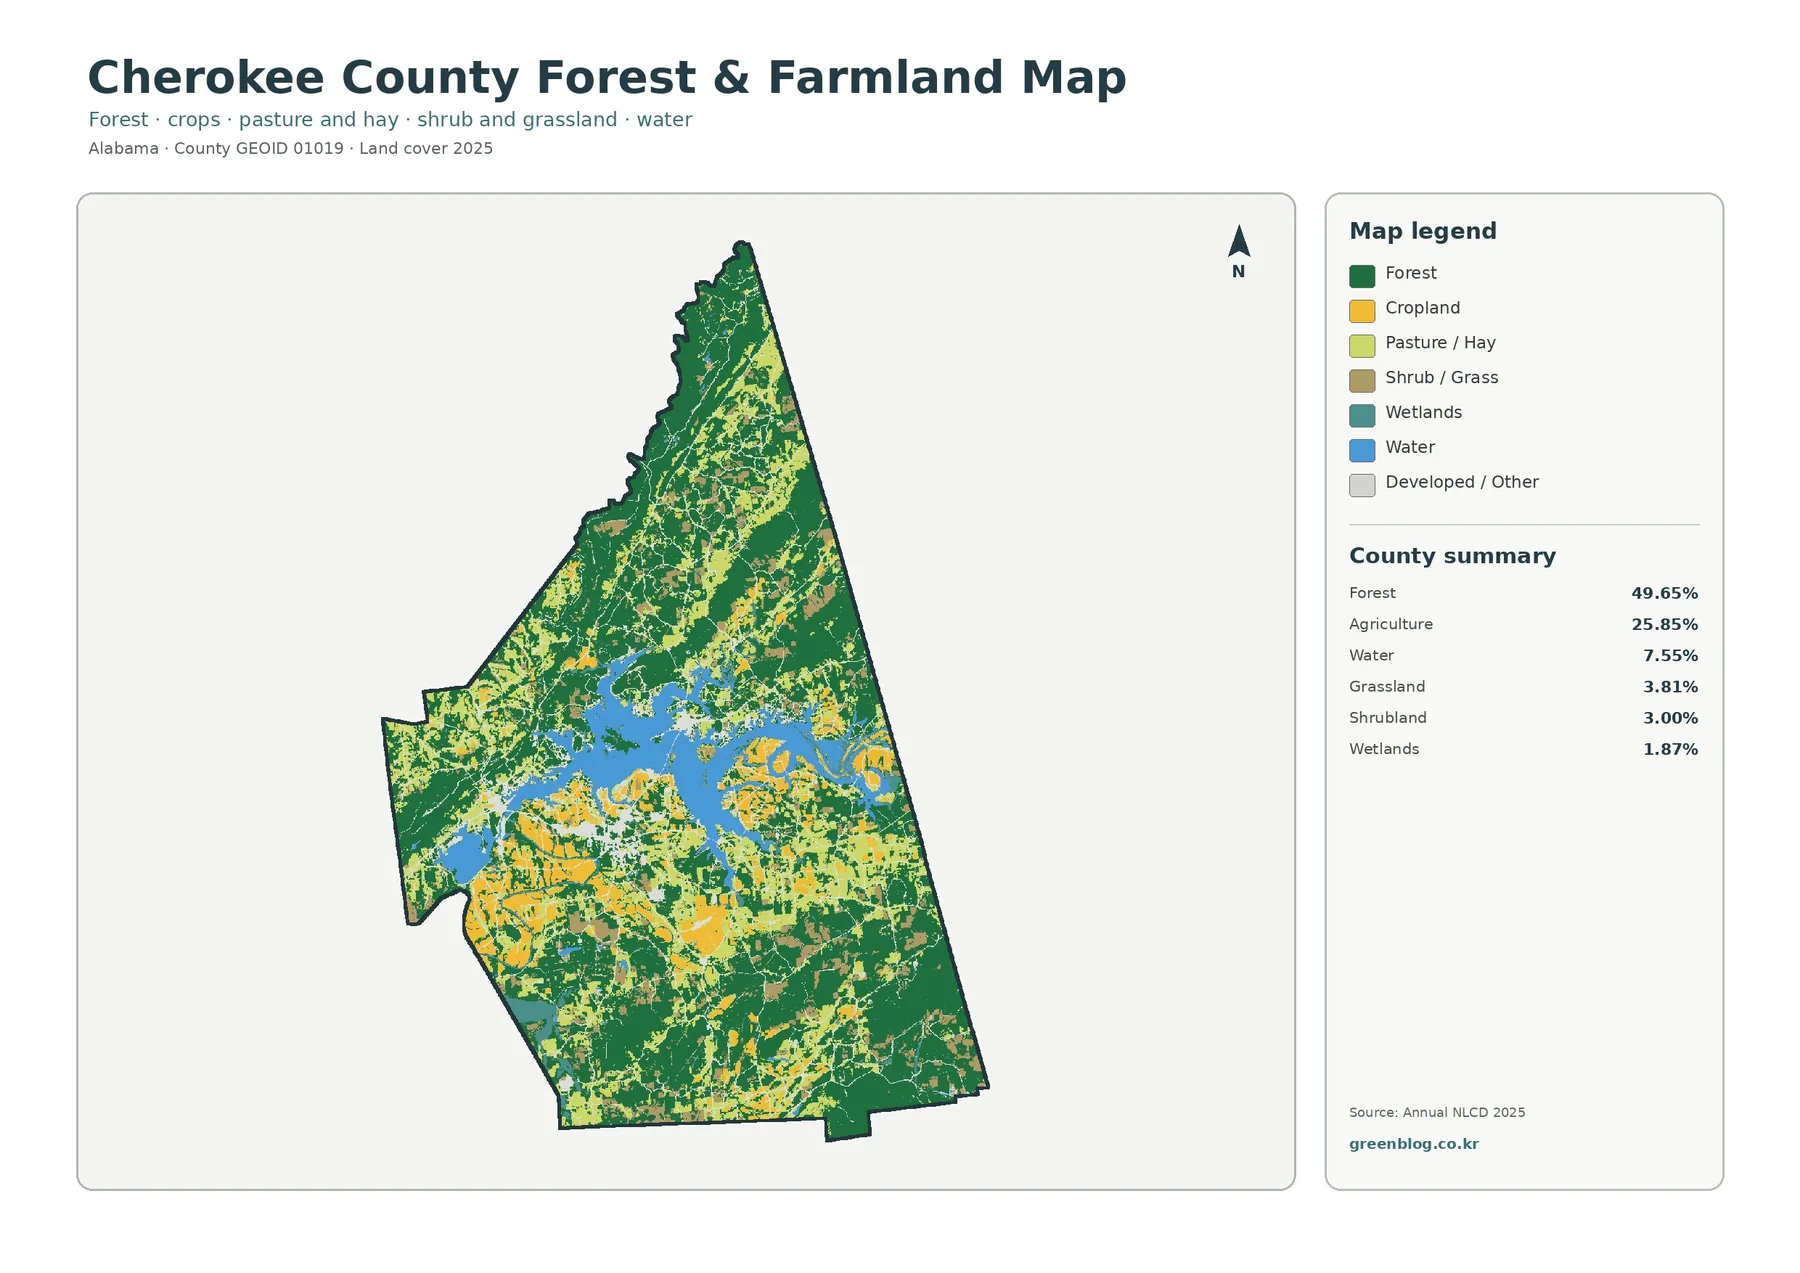
Task: Click the north arrow compass icon
Action: 1239,241
